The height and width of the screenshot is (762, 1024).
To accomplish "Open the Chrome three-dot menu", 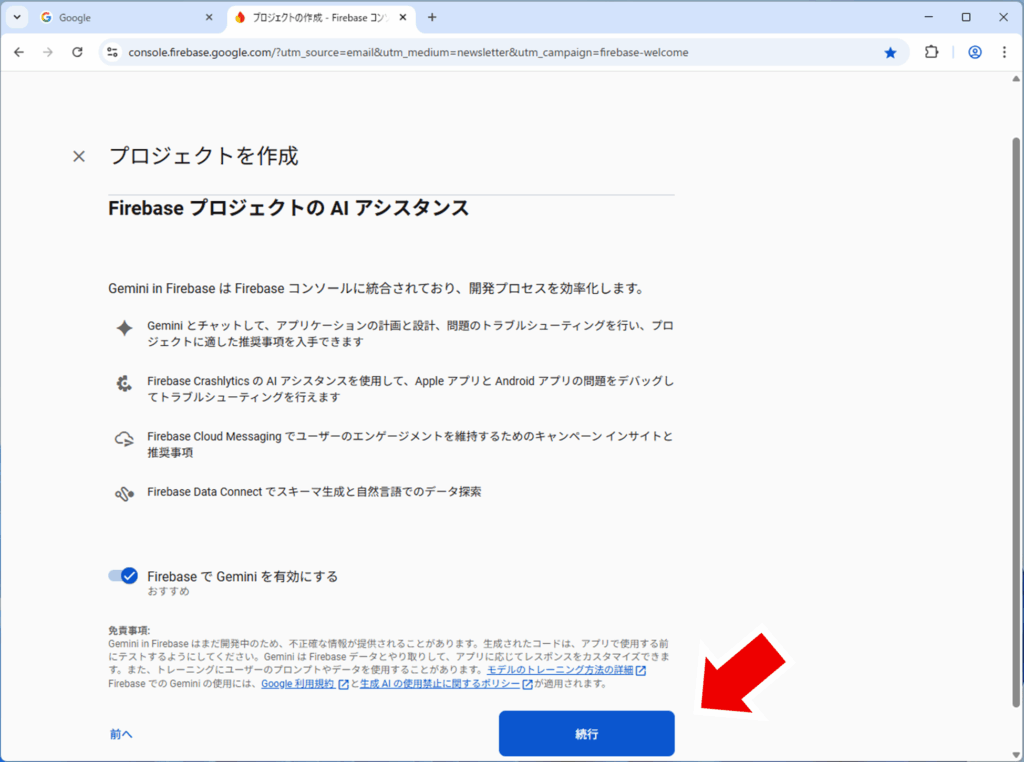I will point(1004,52).
